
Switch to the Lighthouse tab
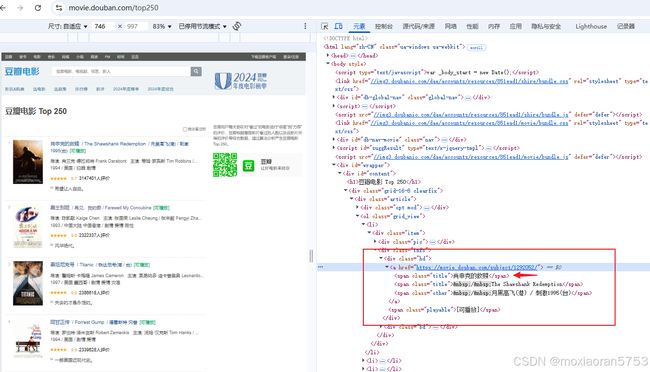click(x=591, y=26)
